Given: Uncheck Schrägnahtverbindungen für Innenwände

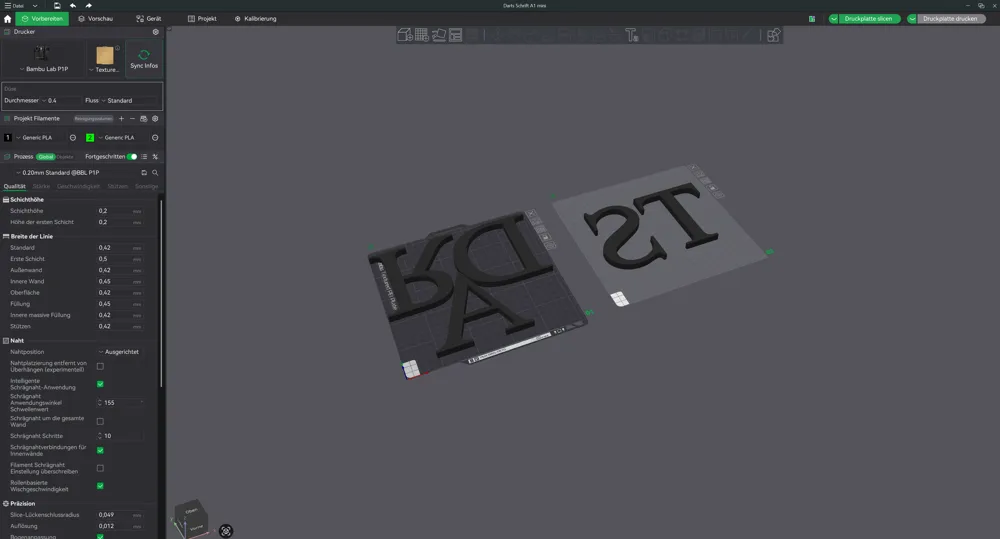Looking at the screenshot, I should click(x=100, y=450).
